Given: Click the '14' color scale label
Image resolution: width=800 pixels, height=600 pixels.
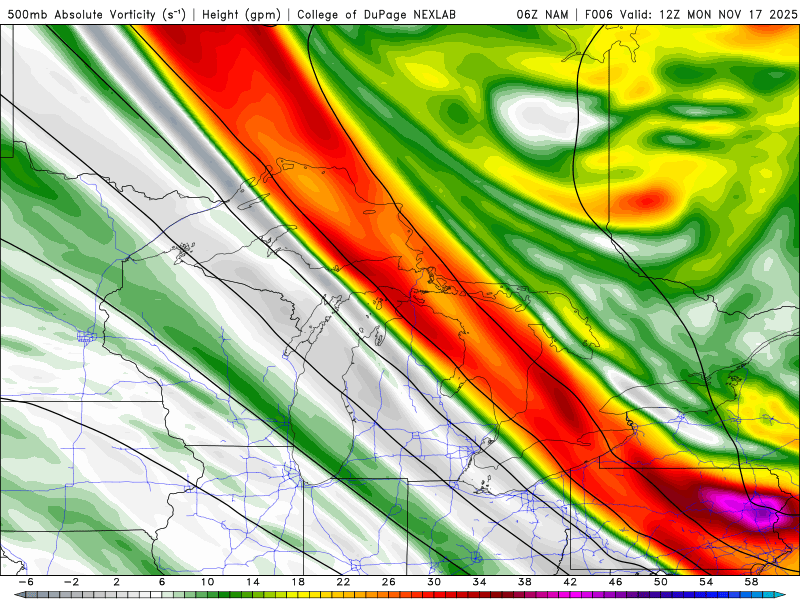Looking at the screenshot, I should [x=253, y=582].
